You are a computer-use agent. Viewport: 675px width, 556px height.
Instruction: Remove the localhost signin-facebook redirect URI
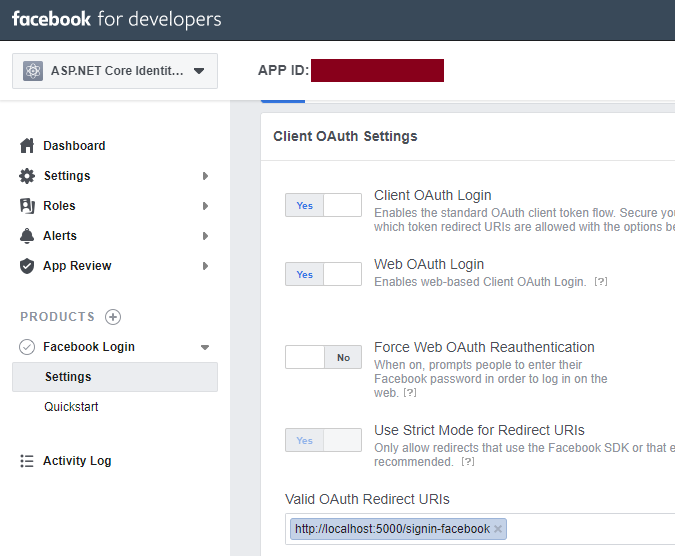[498, 529]
